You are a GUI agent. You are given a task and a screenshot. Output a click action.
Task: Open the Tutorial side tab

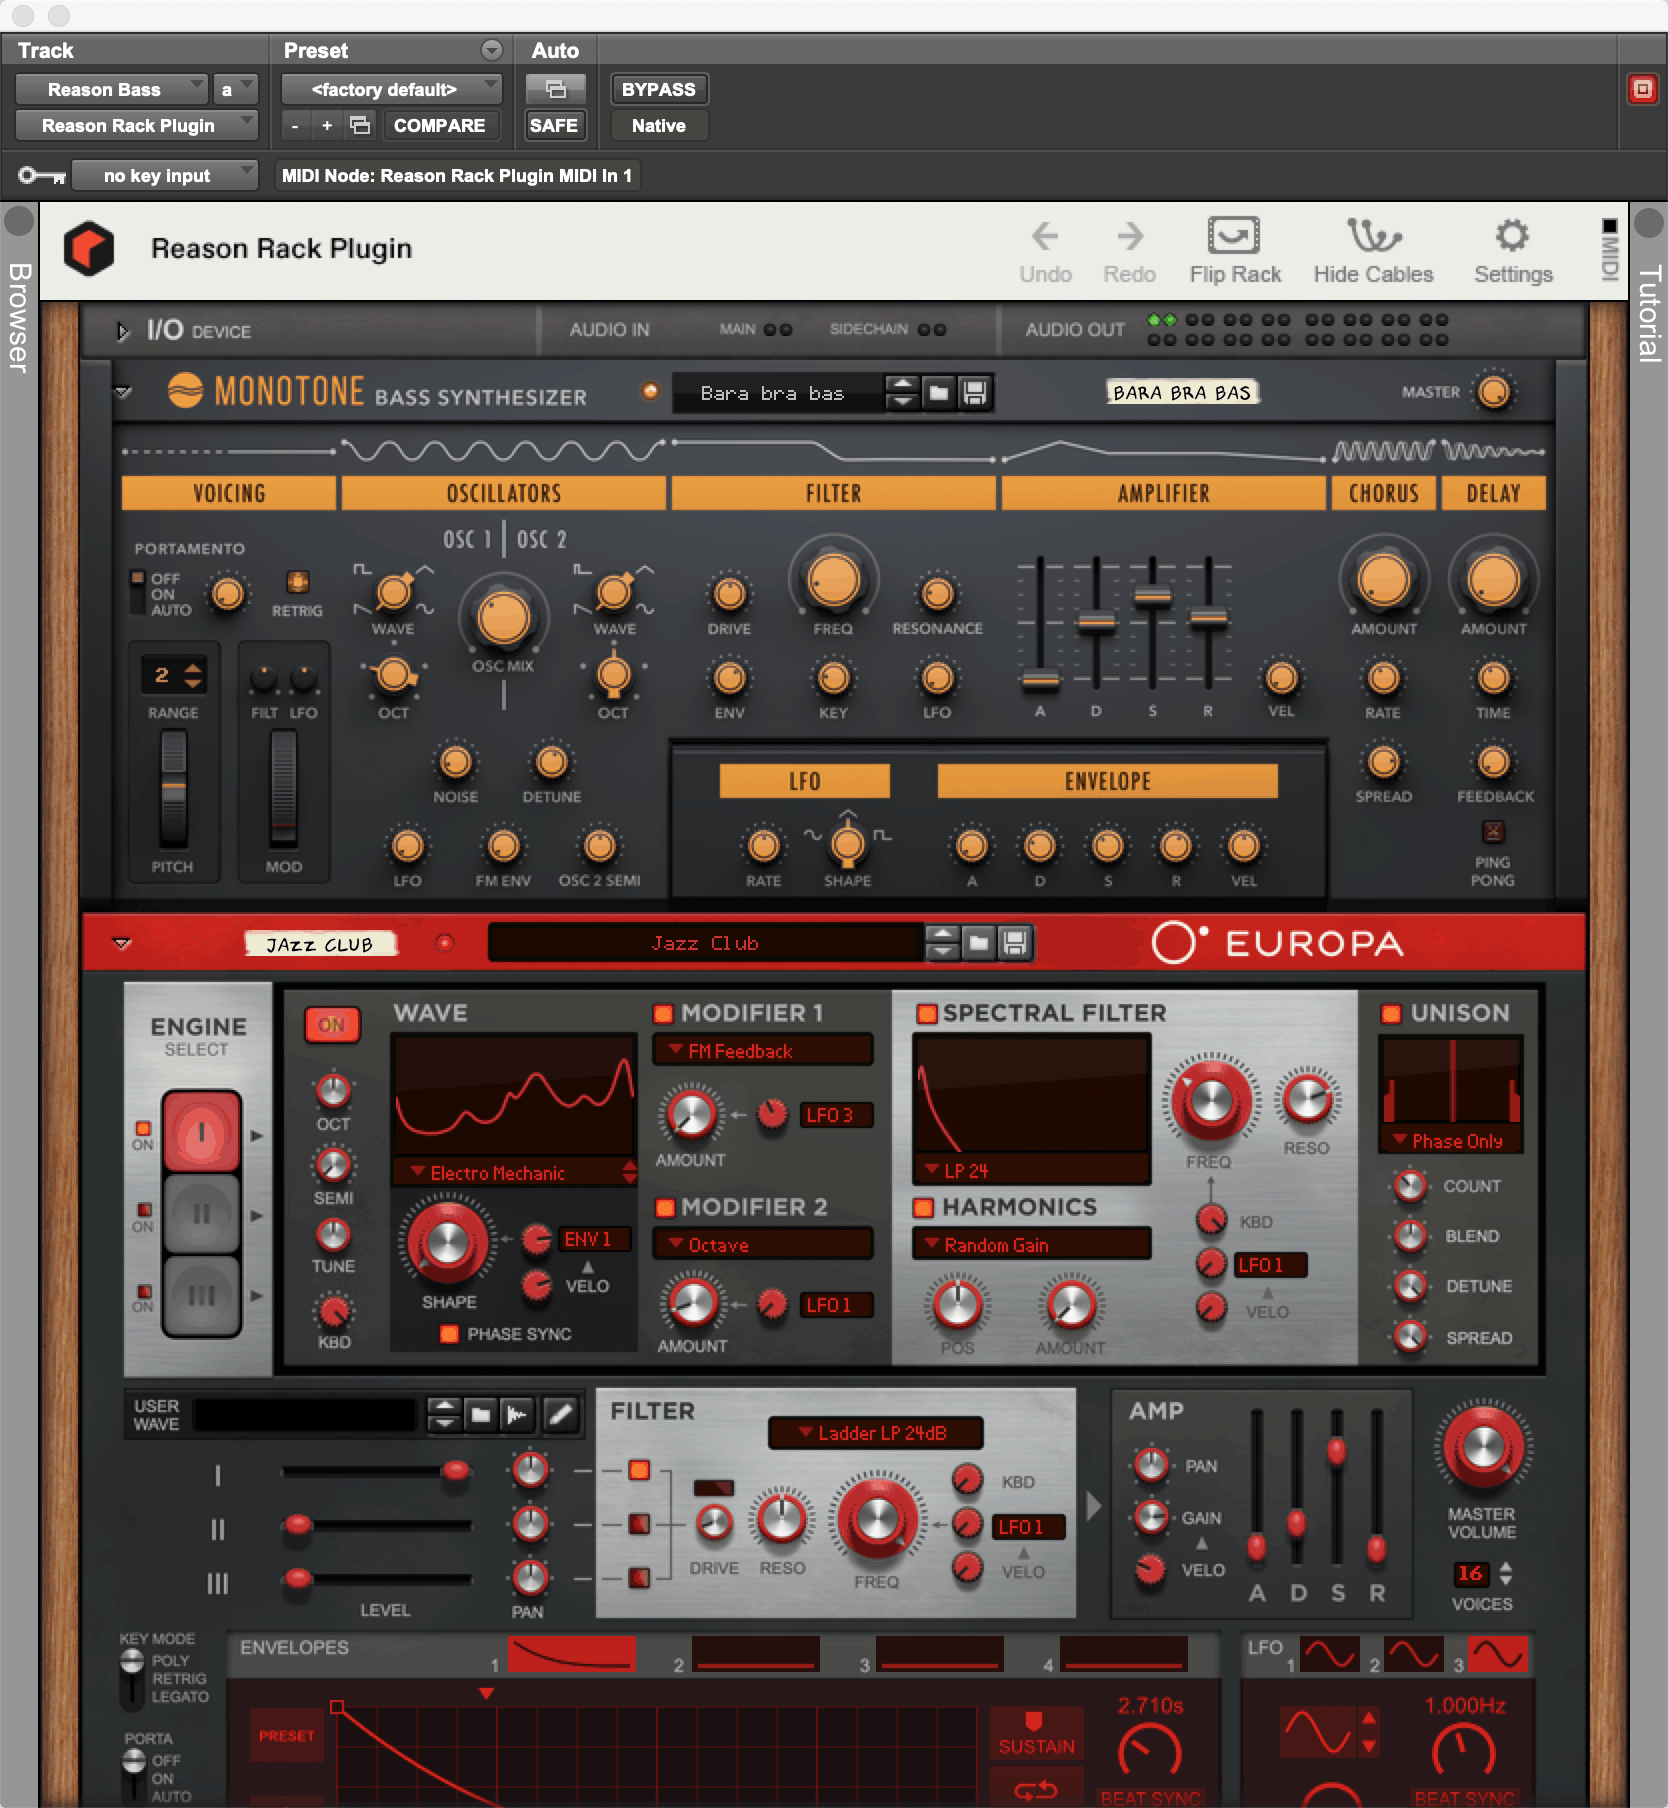(1649, 312)
